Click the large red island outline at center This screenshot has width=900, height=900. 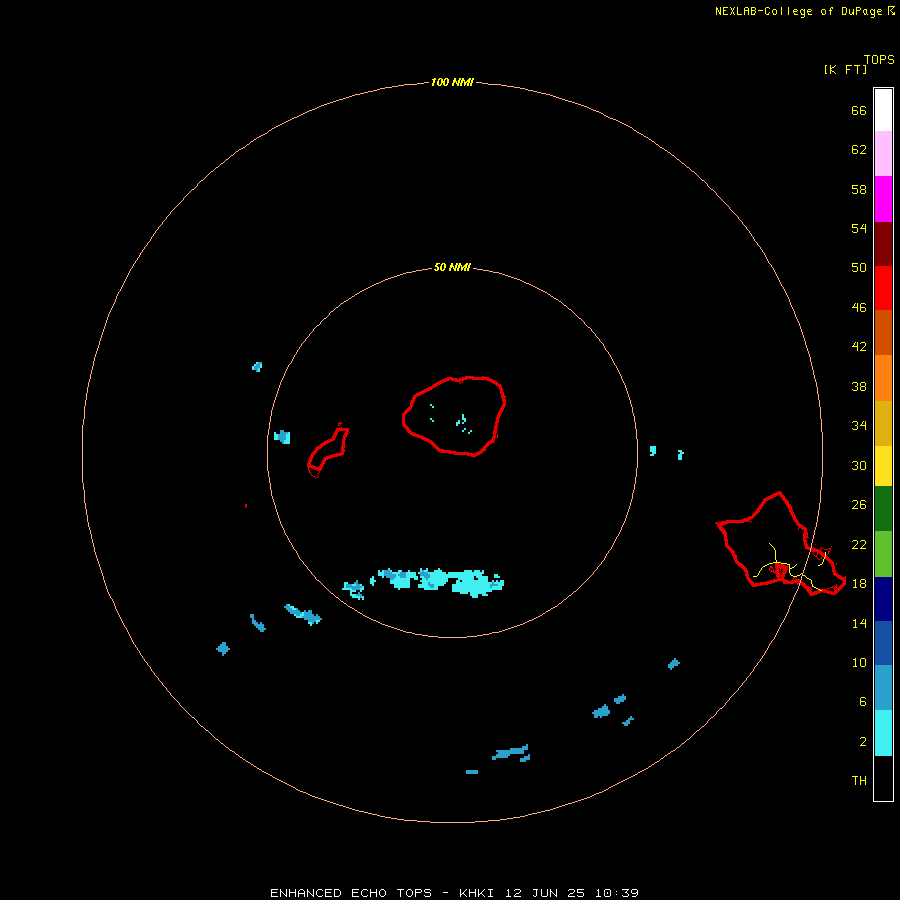[453, 416]
